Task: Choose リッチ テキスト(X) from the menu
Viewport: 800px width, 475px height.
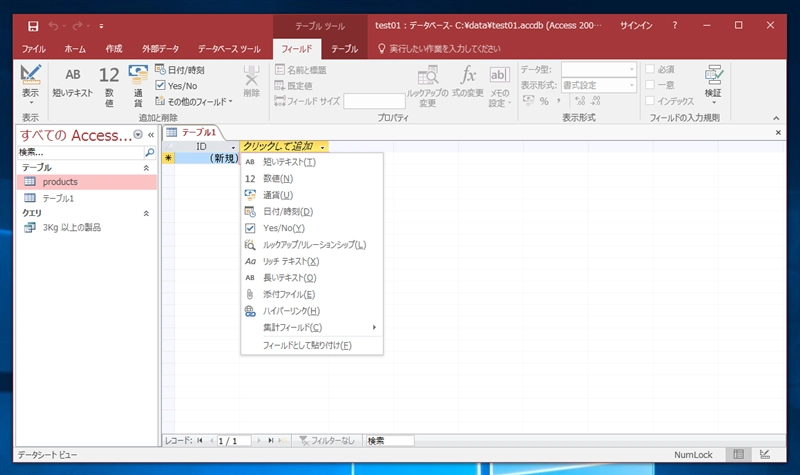Action: pos(312,261)
